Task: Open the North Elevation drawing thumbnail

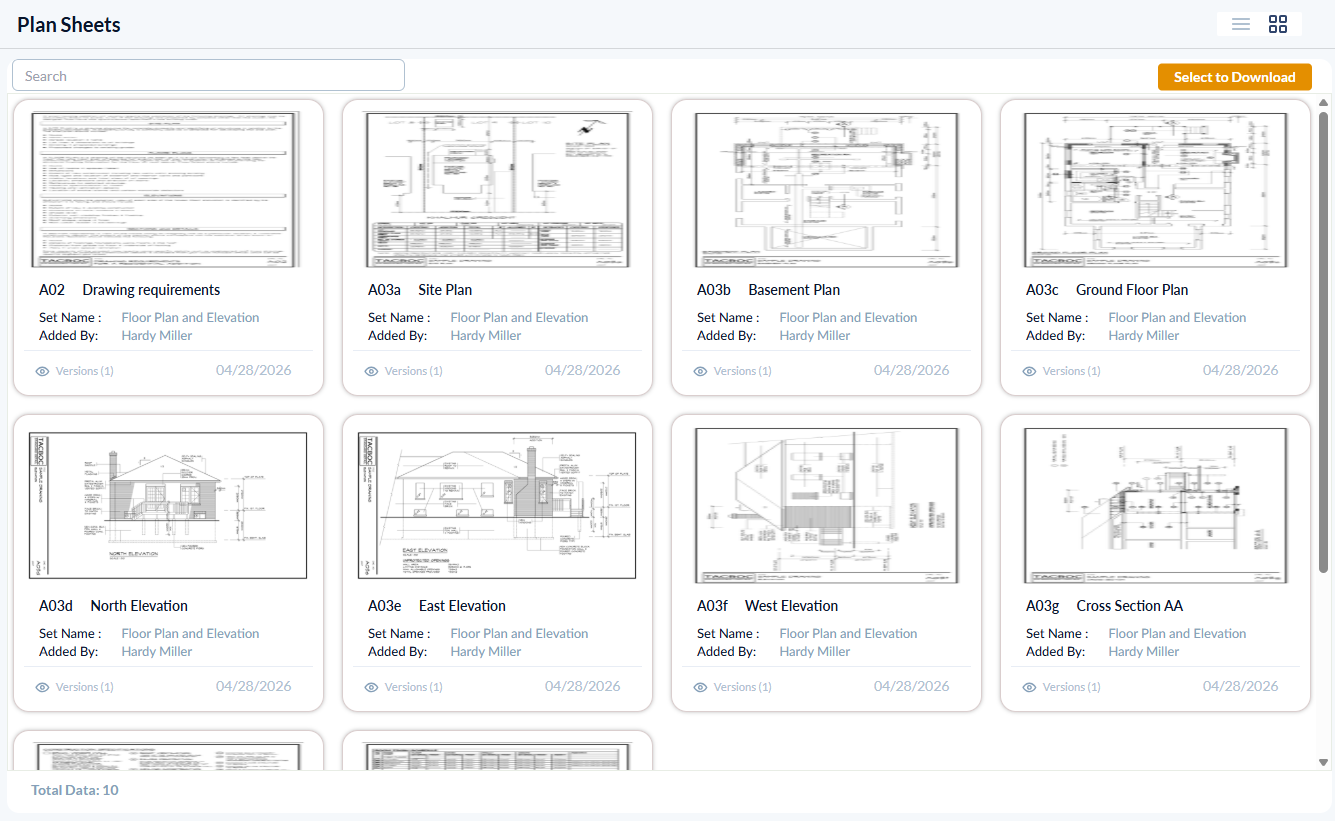Action: (168, 506)
